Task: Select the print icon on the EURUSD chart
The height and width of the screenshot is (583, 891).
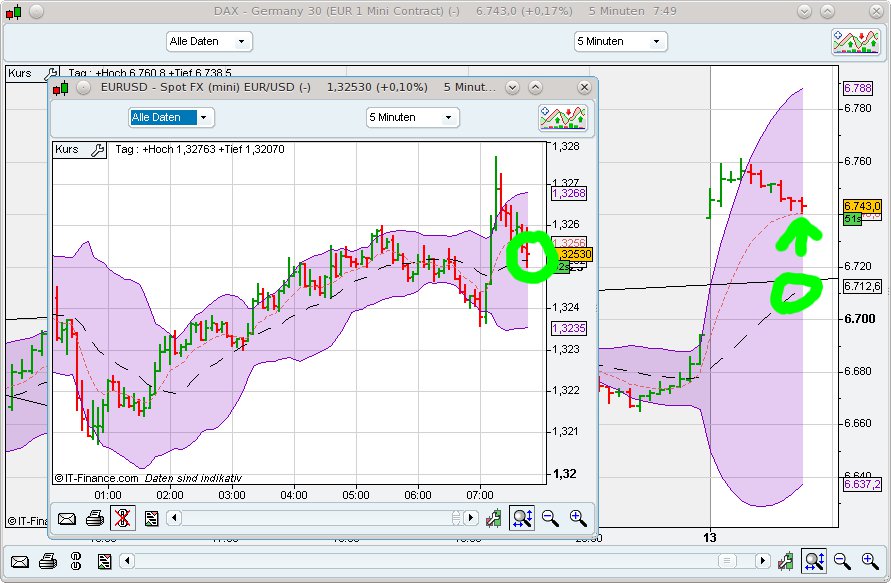Action: [94, 518]
